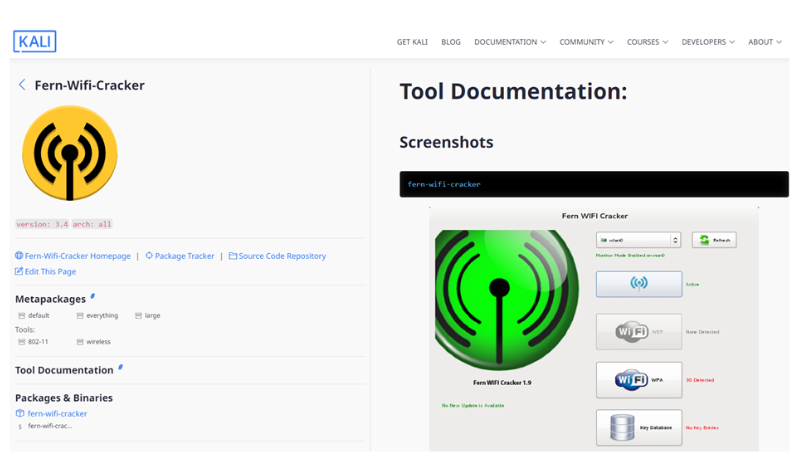This screenshot has height=468, width=795.
Task: Jump to the Tool Documentation section in sidebar
Action: point(64,370)
